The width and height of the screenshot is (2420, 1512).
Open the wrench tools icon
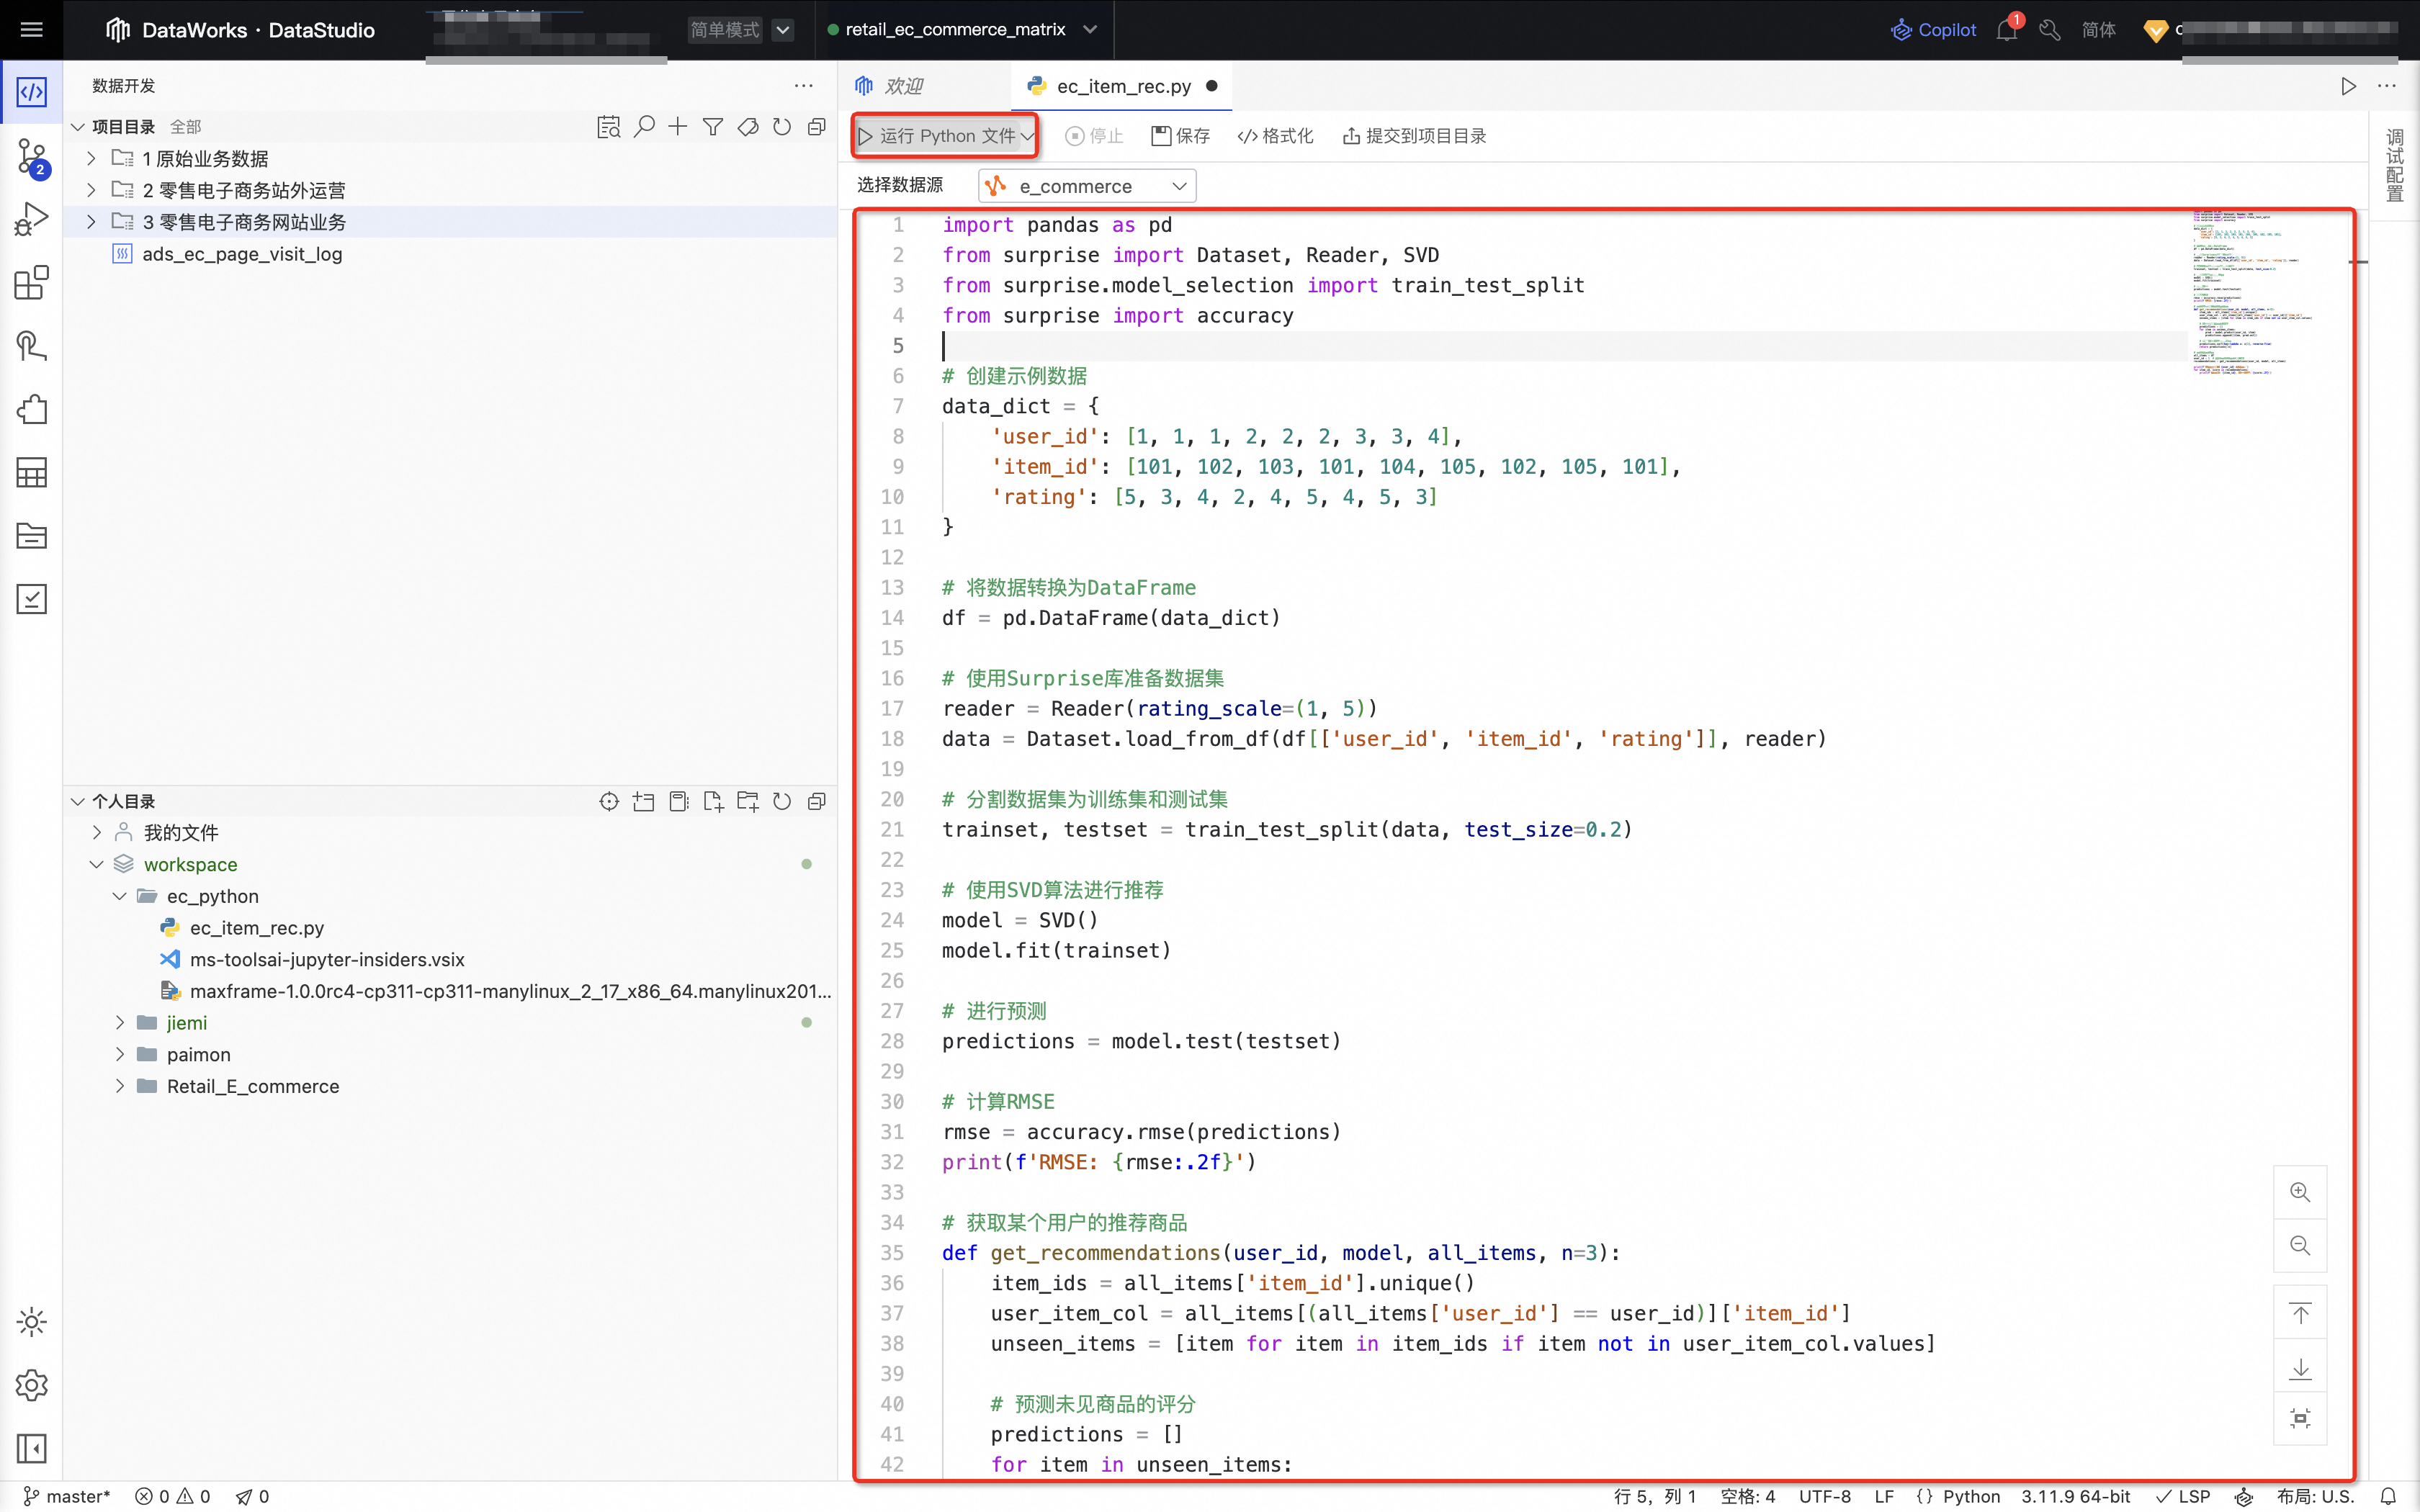pyautogui.click(x=2050, y=30)
